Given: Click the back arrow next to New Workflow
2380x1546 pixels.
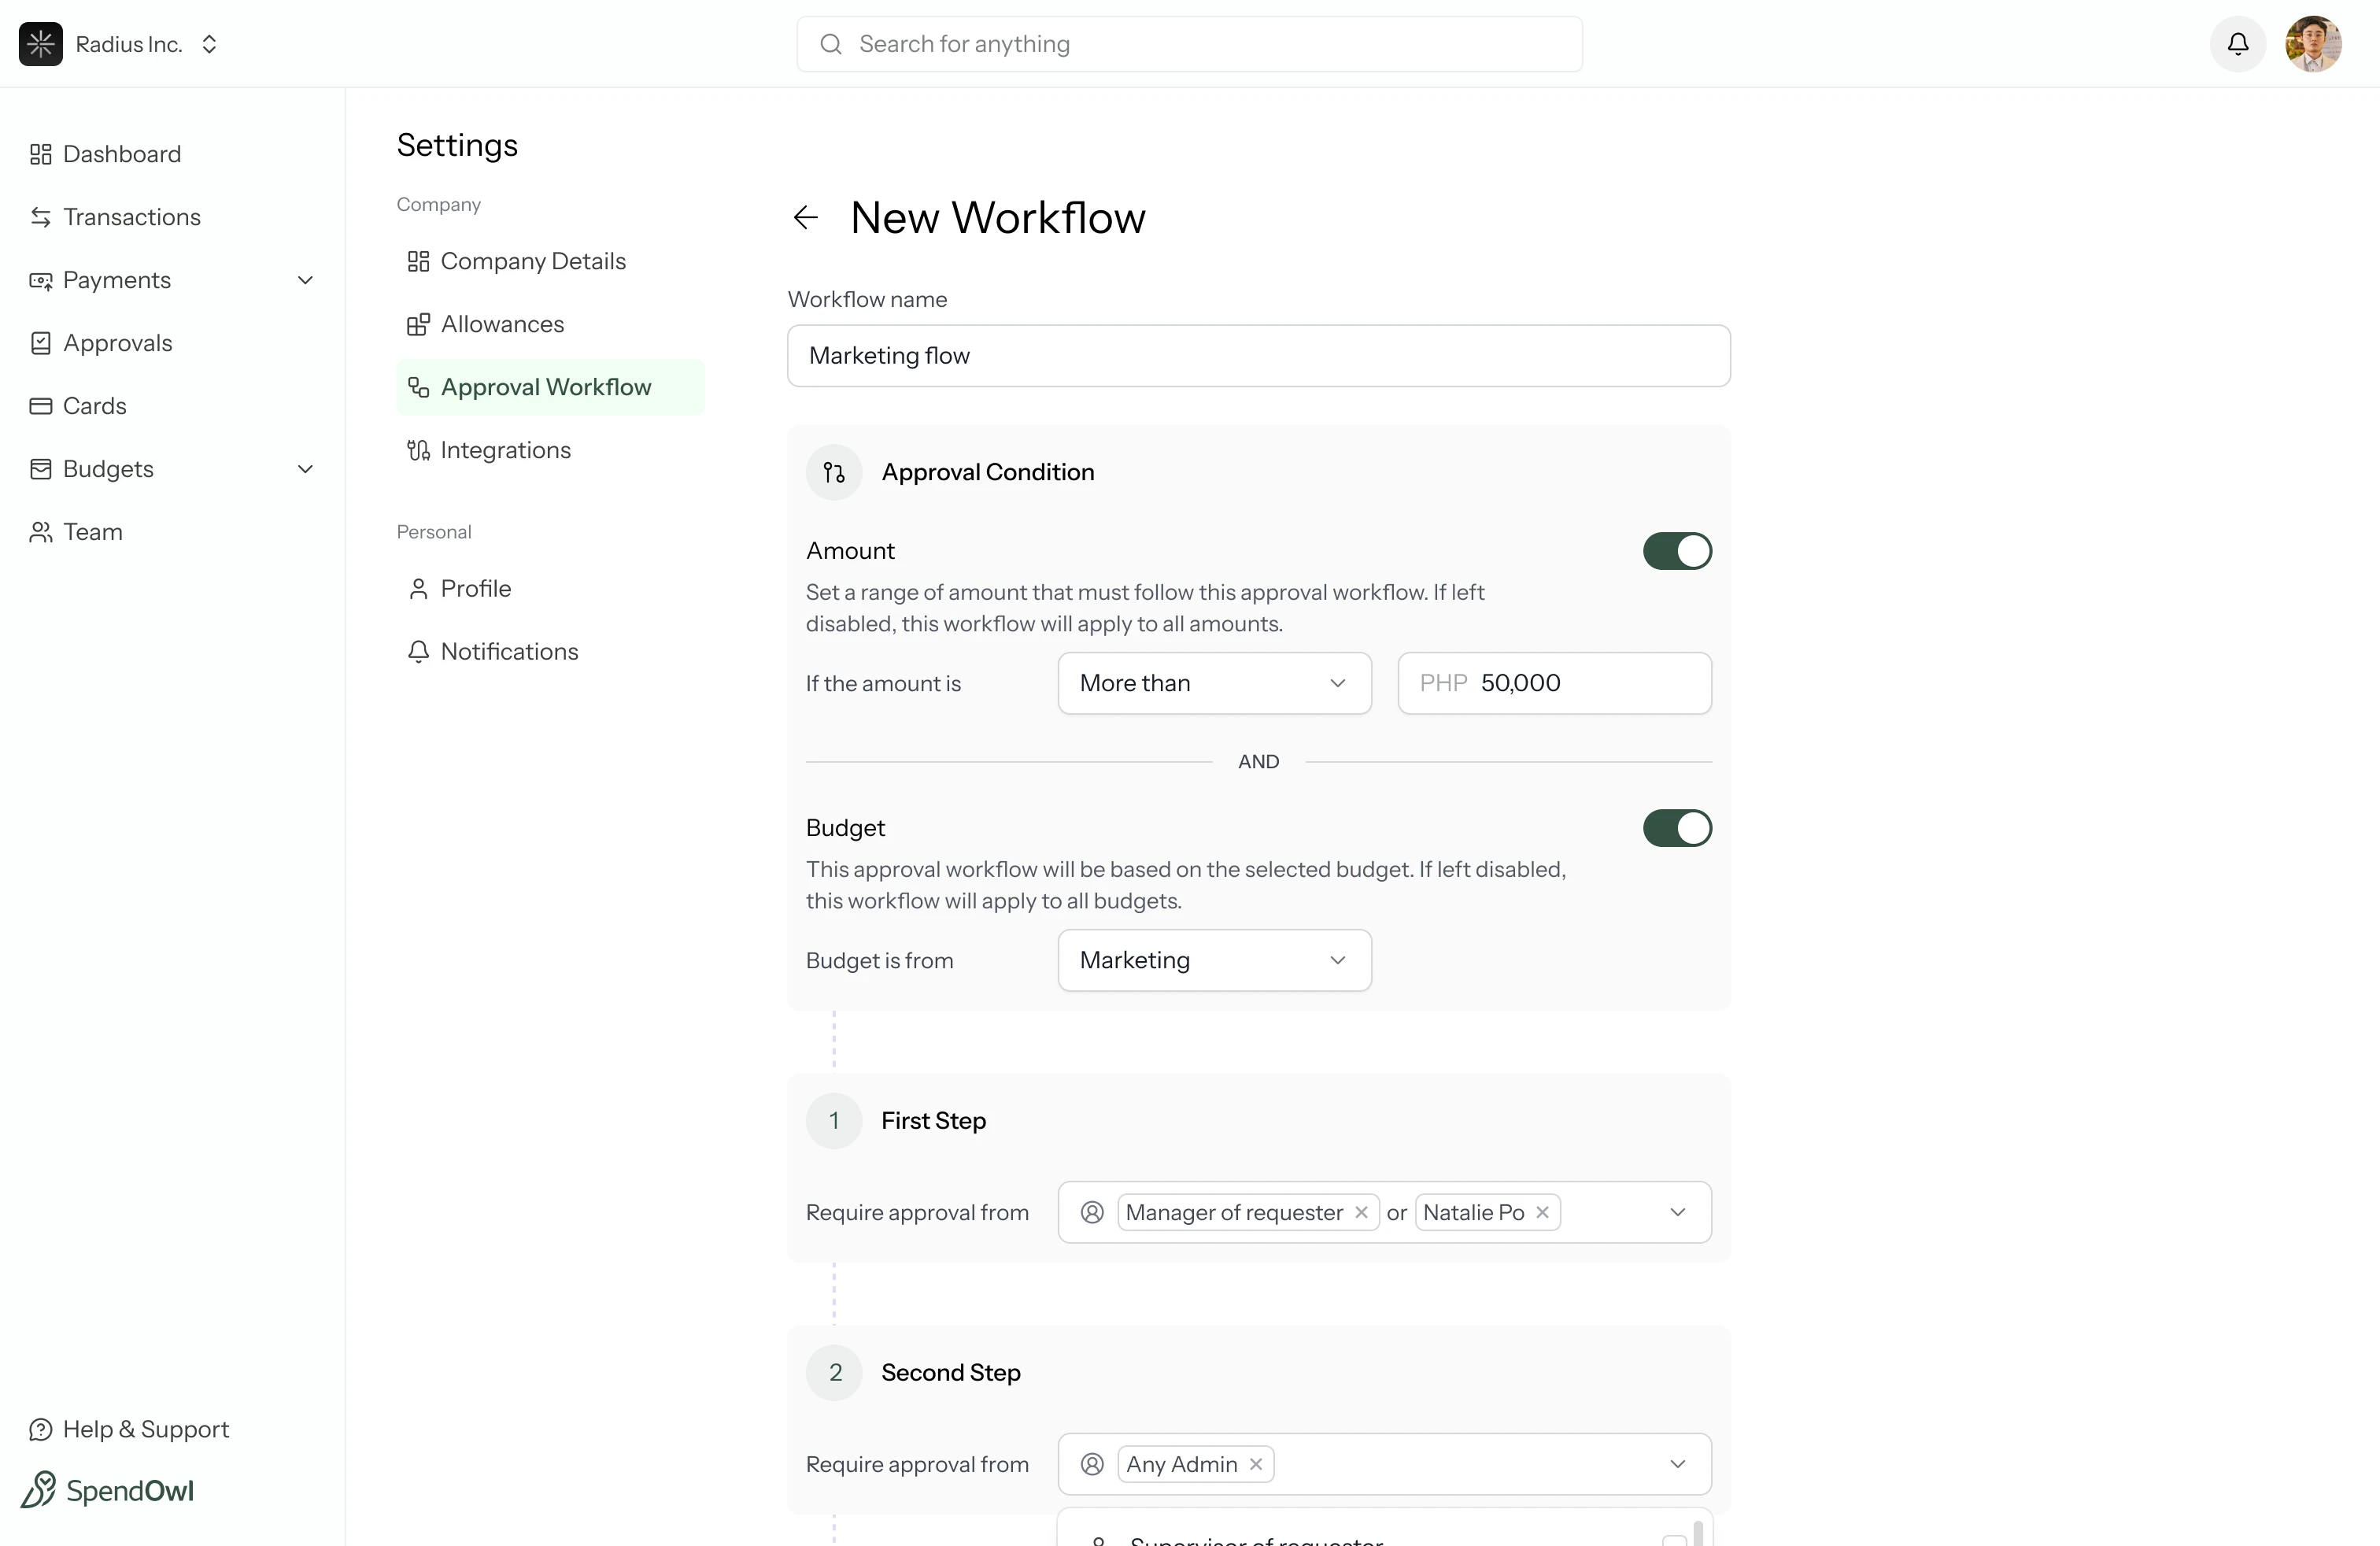Looking at the screenshot, I should click(x=806, y=217).
